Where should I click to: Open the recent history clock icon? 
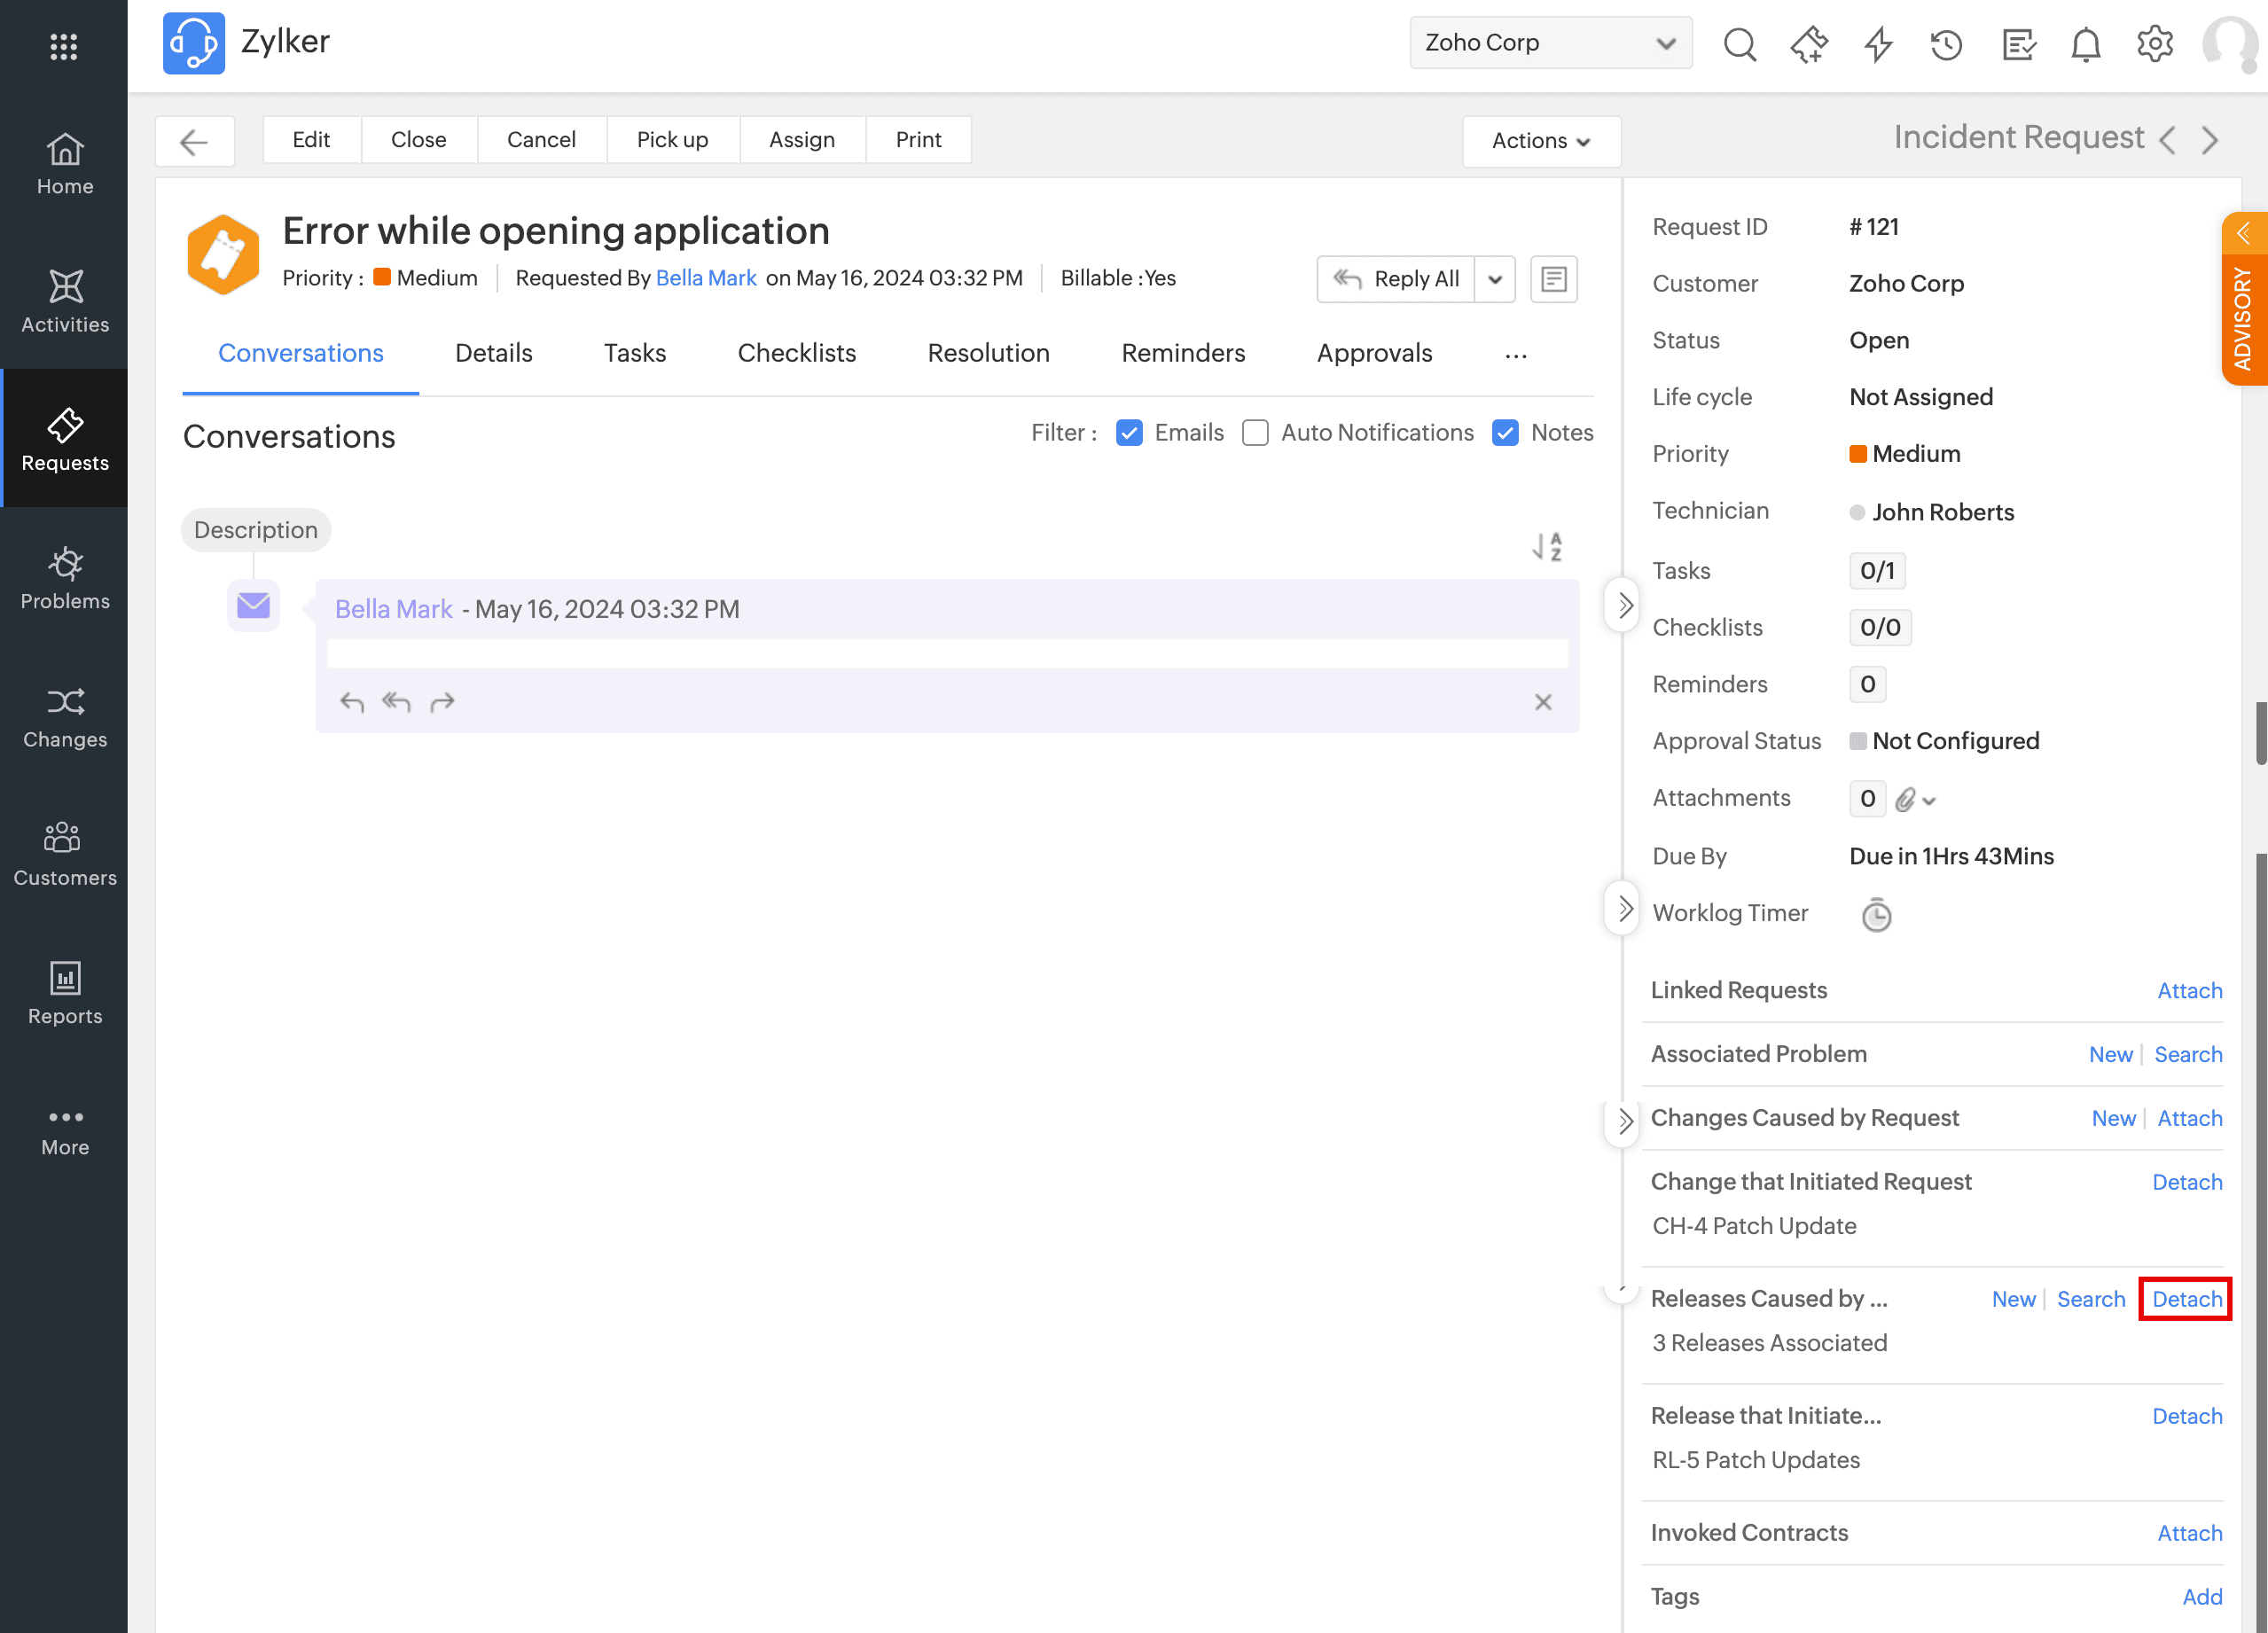[1946, 44]
